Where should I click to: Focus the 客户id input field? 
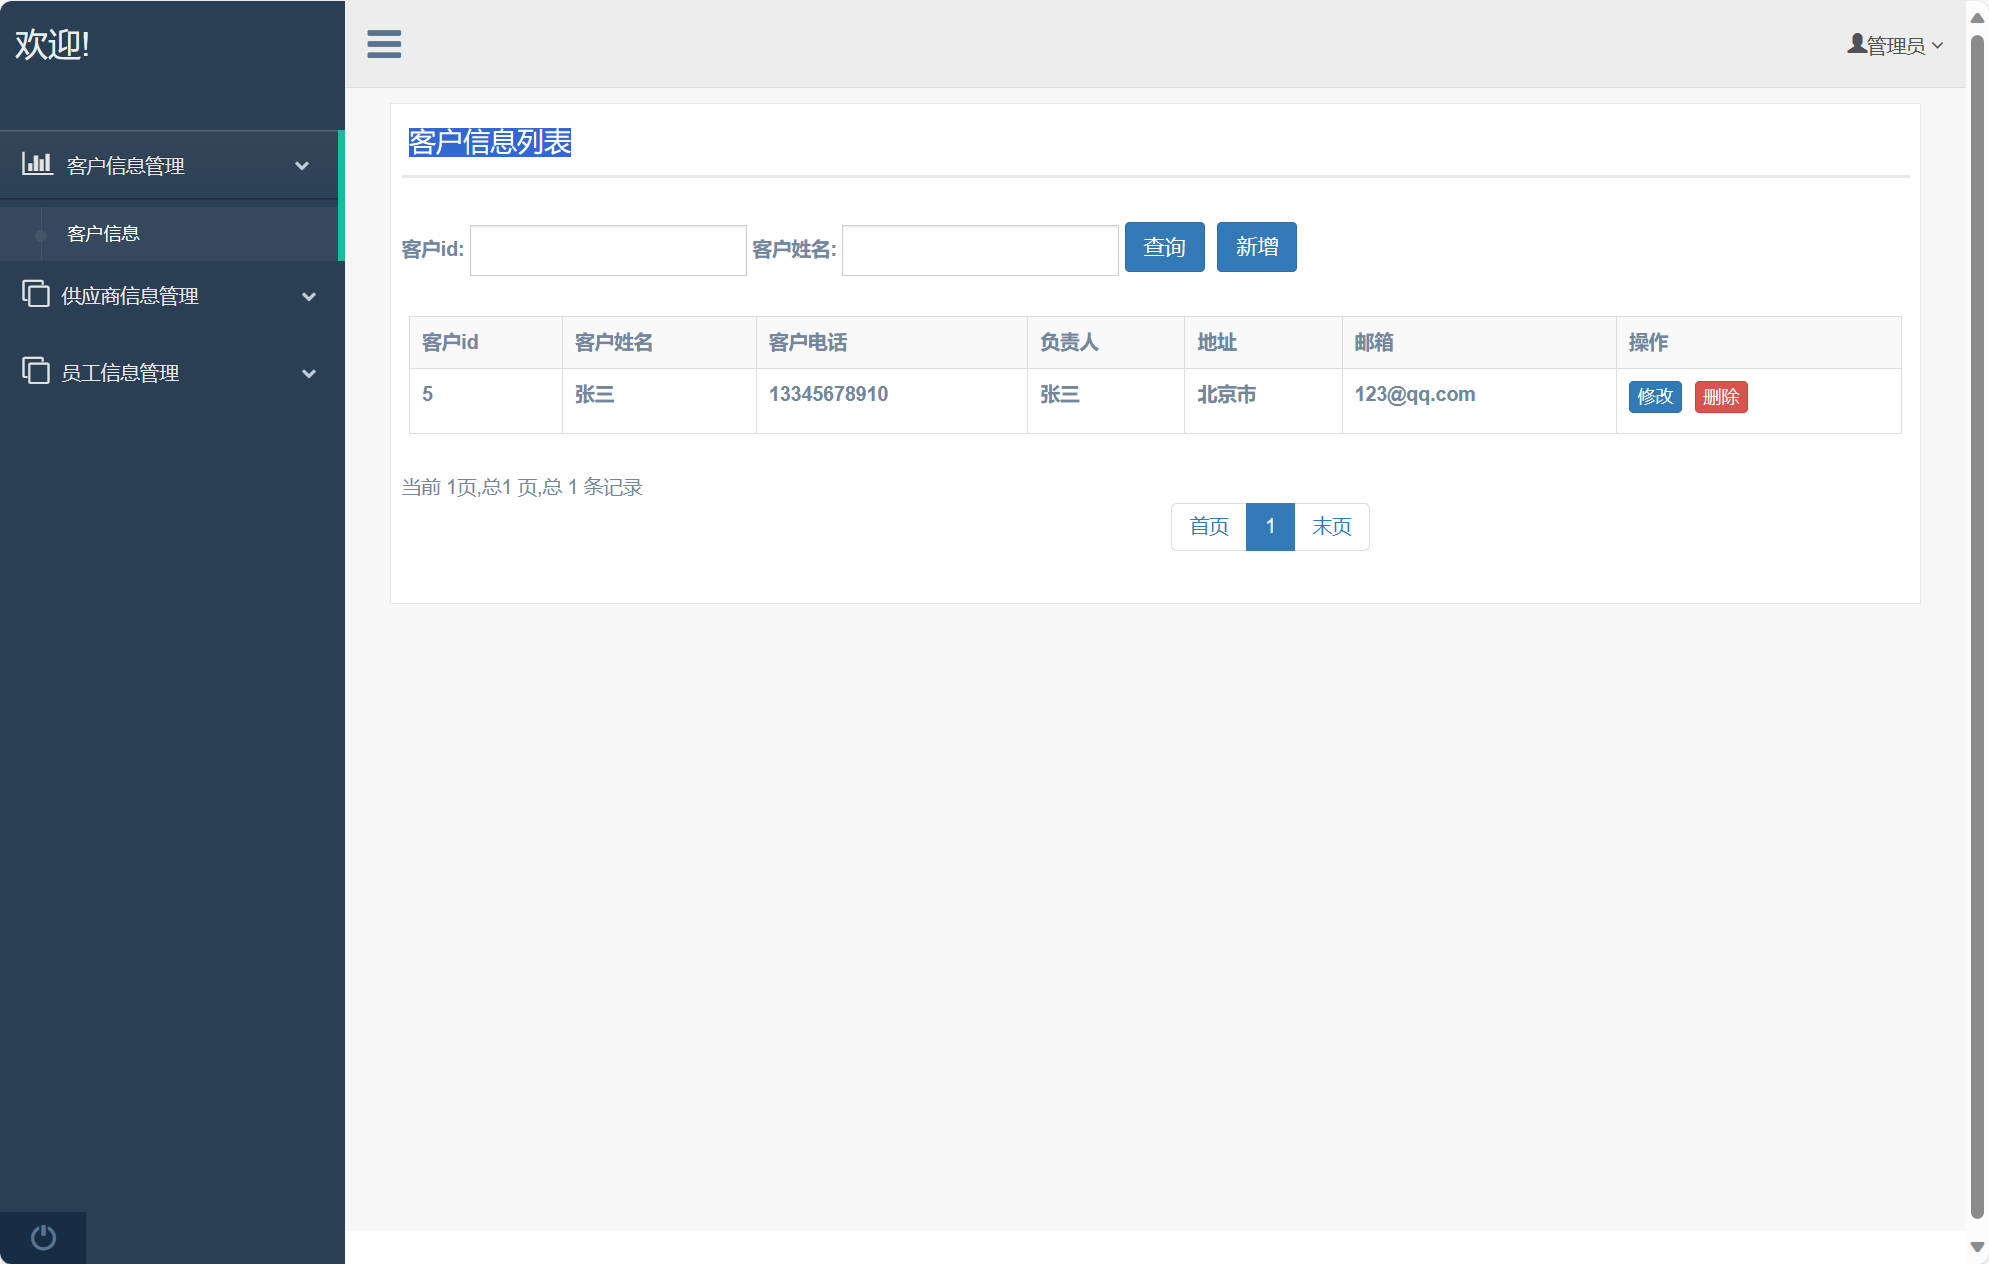[x=608, y=250]
